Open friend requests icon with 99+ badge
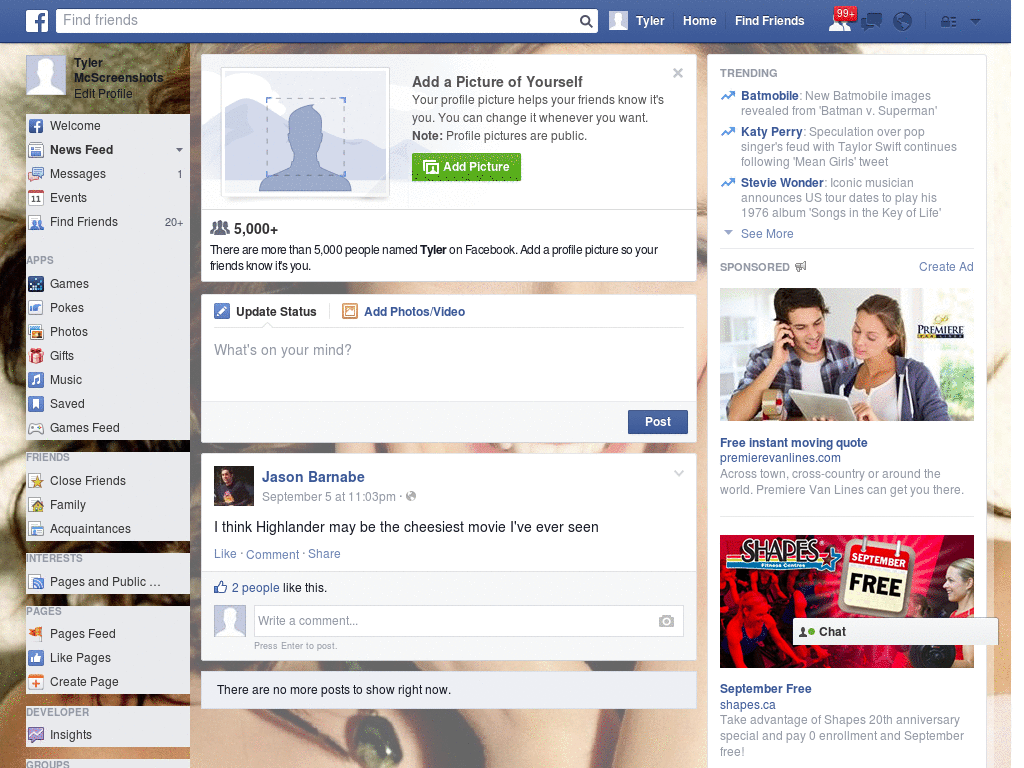Screen dimensions: 1024x768 [840, 21]
